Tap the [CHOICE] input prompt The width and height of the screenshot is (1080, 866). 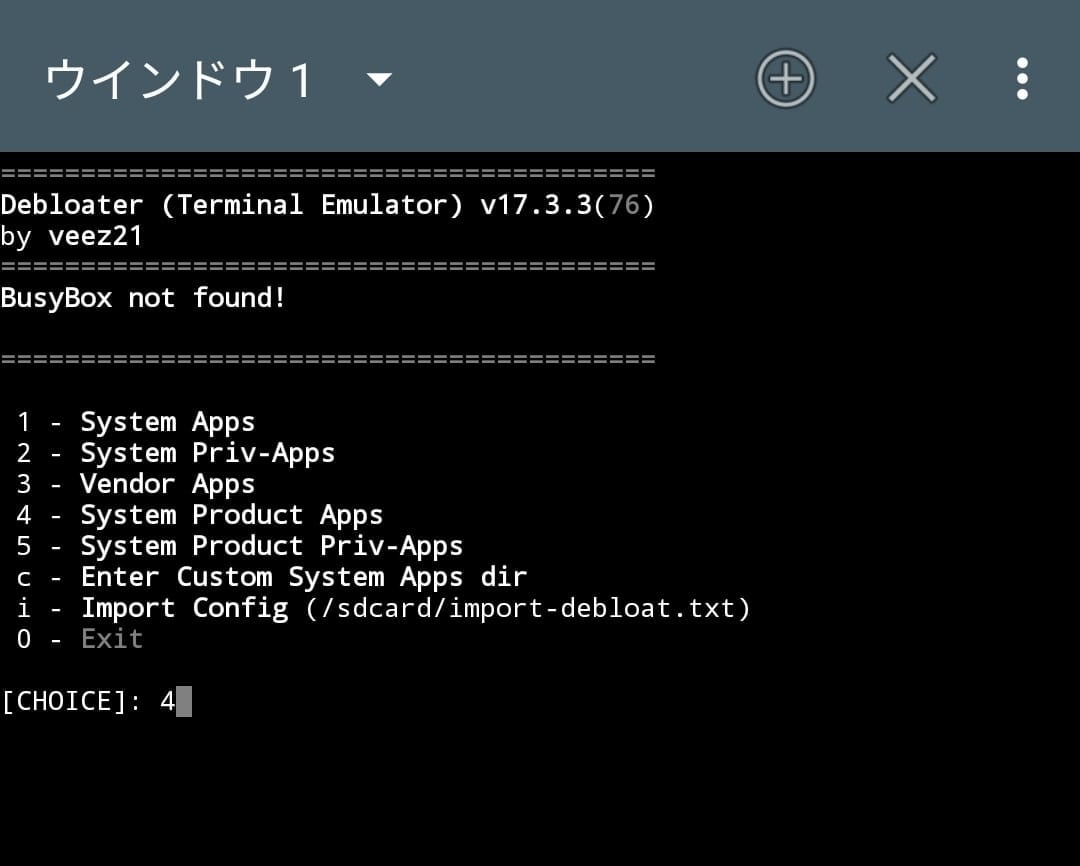72,701
